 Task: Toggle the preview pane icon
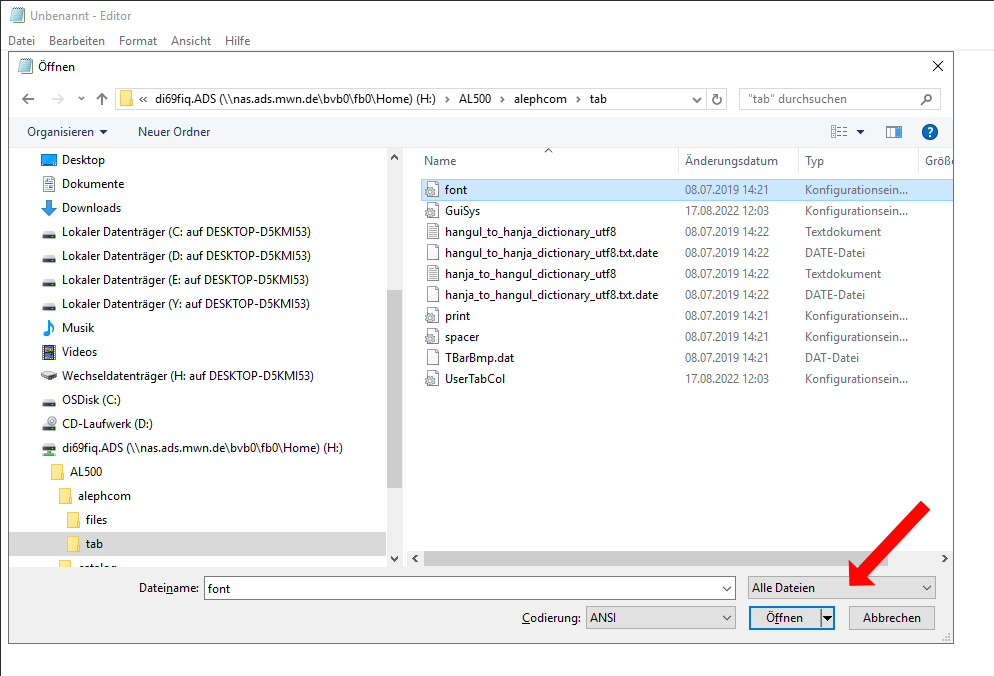pyautogui.click(x=893, y=132)
